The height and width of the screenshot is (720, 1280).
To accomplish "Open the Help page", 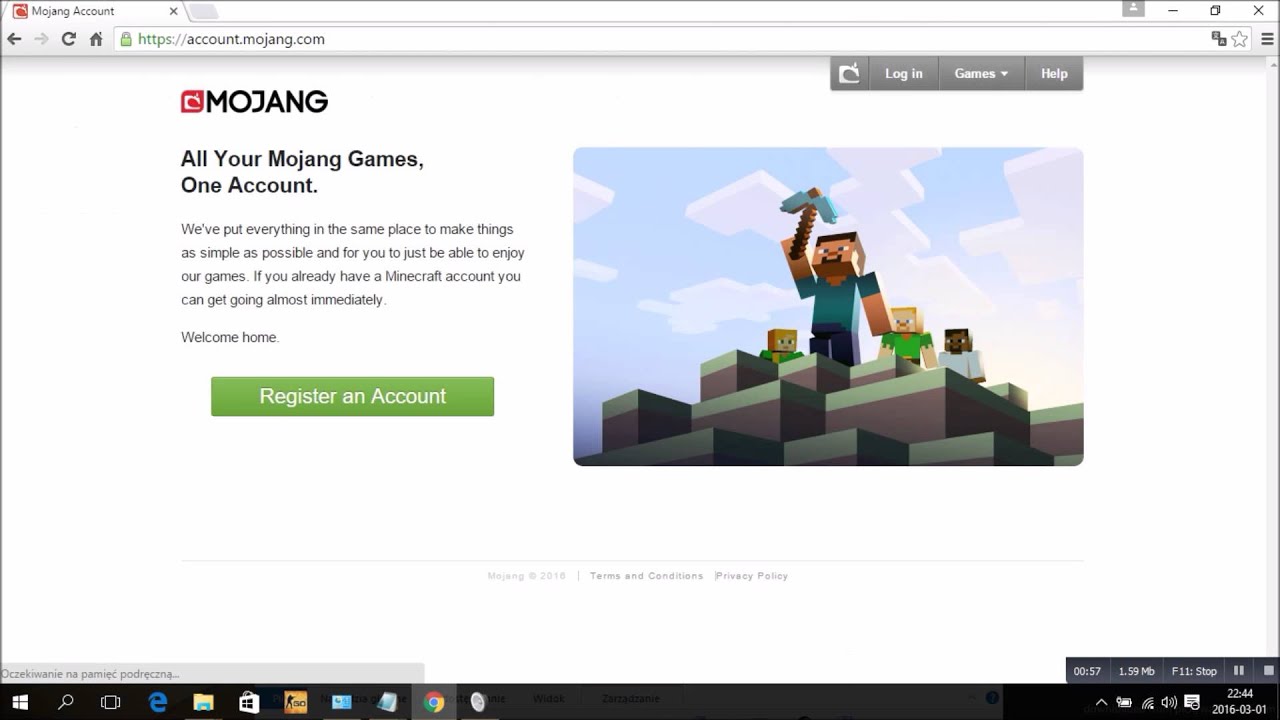I will (1054, 73).
